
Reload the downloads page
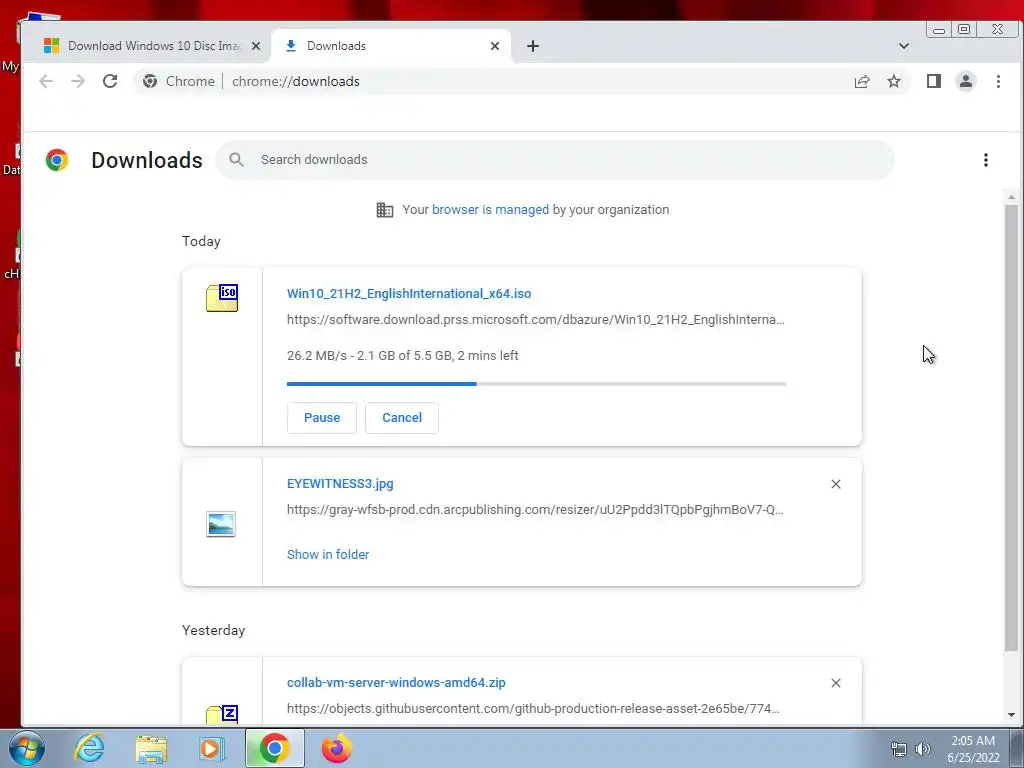pos(110,81)
